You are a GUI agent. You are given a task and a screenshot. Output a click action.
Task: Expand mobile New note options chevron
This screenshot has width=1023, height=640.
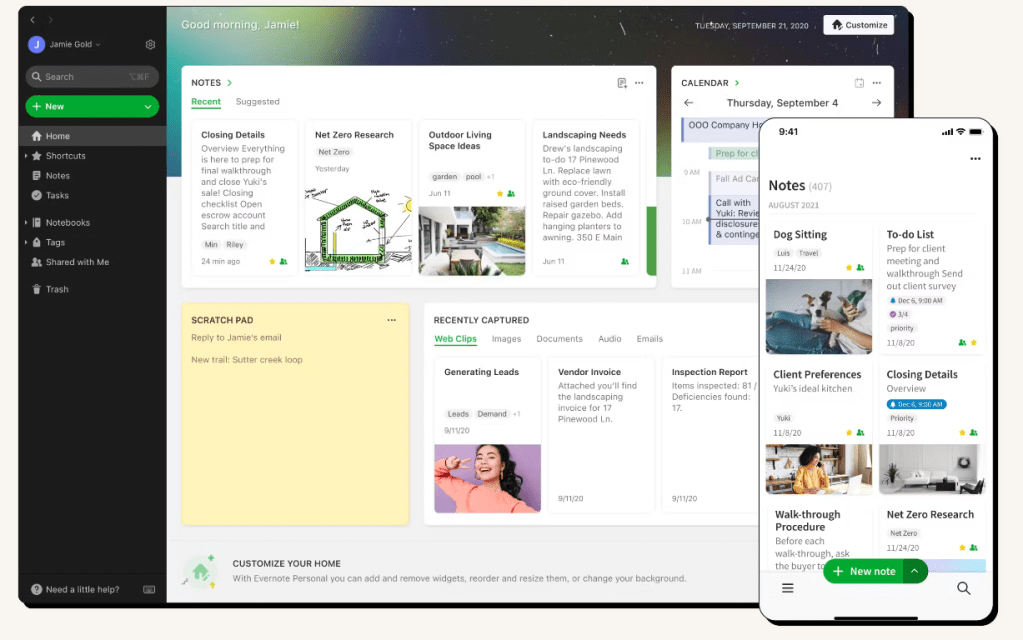(915, 571)
